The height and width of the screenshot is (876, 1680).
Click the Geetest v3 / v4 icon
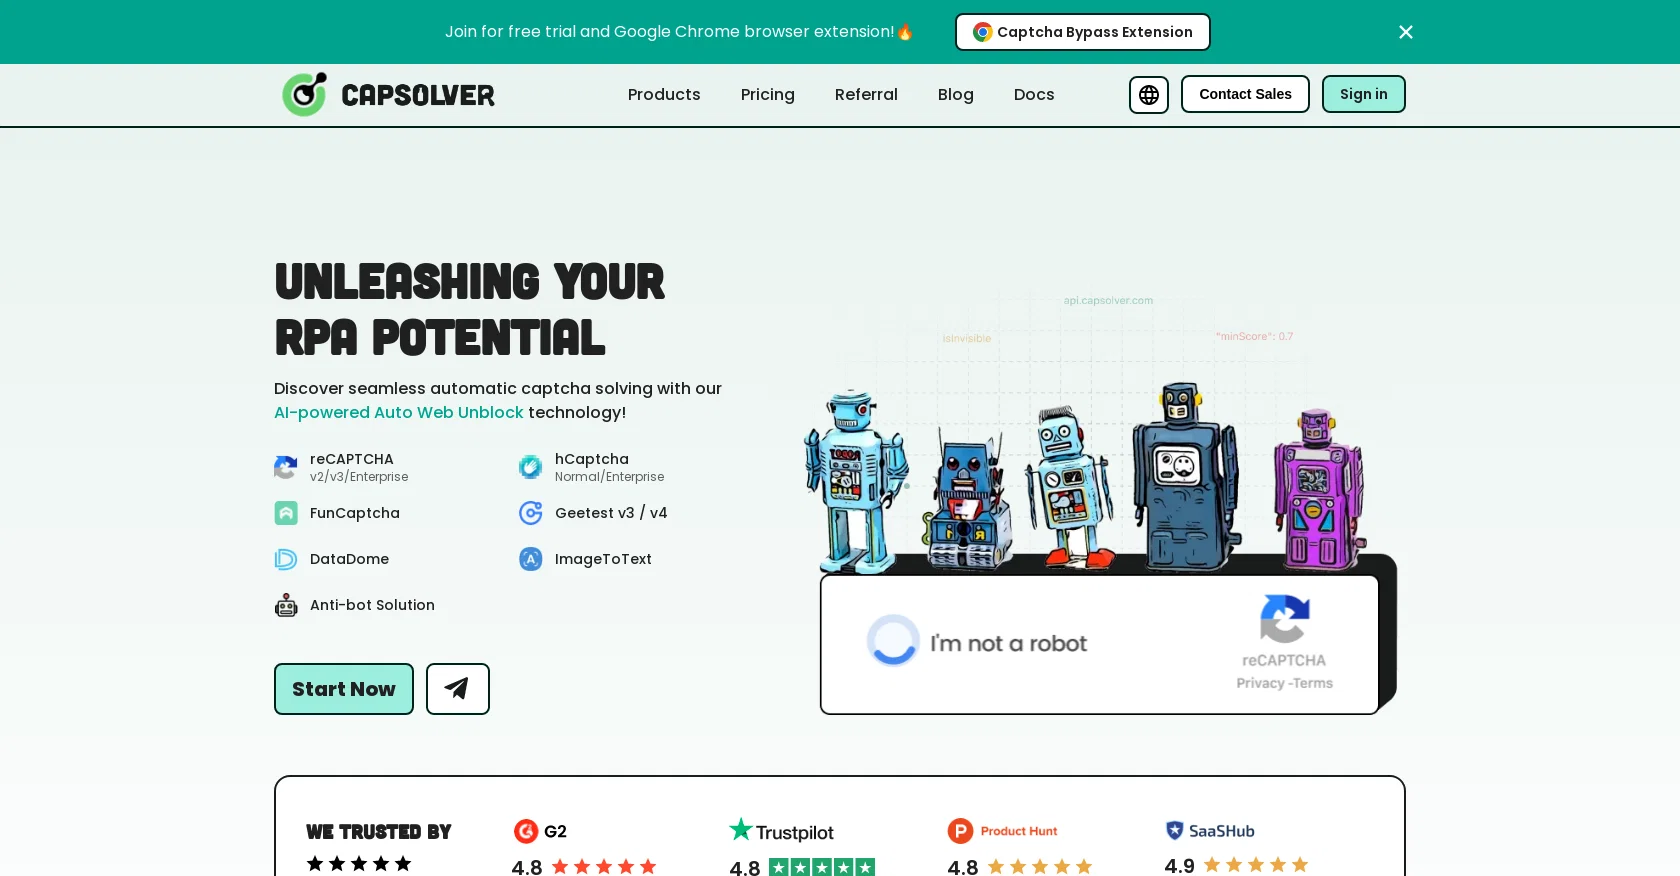click(x=531, y=513)
